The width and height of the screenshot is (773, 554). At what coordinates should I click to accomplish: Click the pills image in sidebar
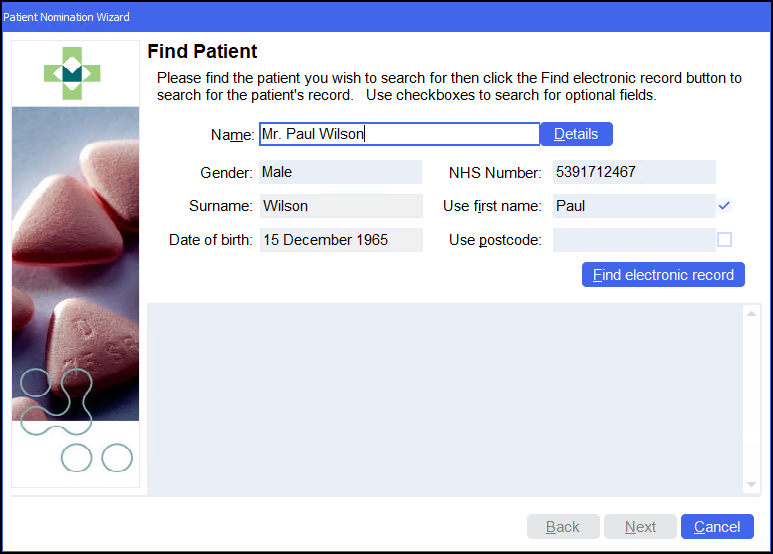coord(75,262)
